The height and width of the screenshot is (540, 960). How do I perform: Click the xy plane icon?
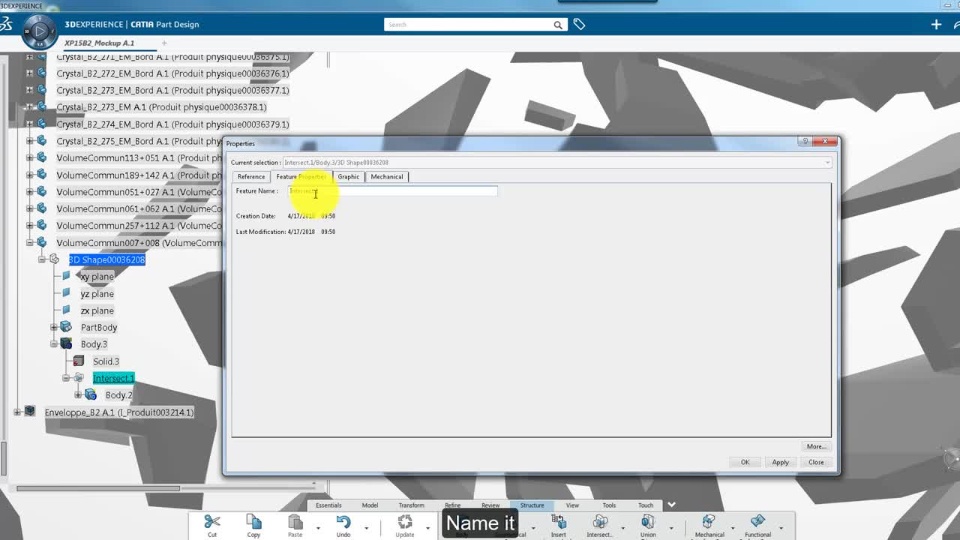[x=66, y=276]
